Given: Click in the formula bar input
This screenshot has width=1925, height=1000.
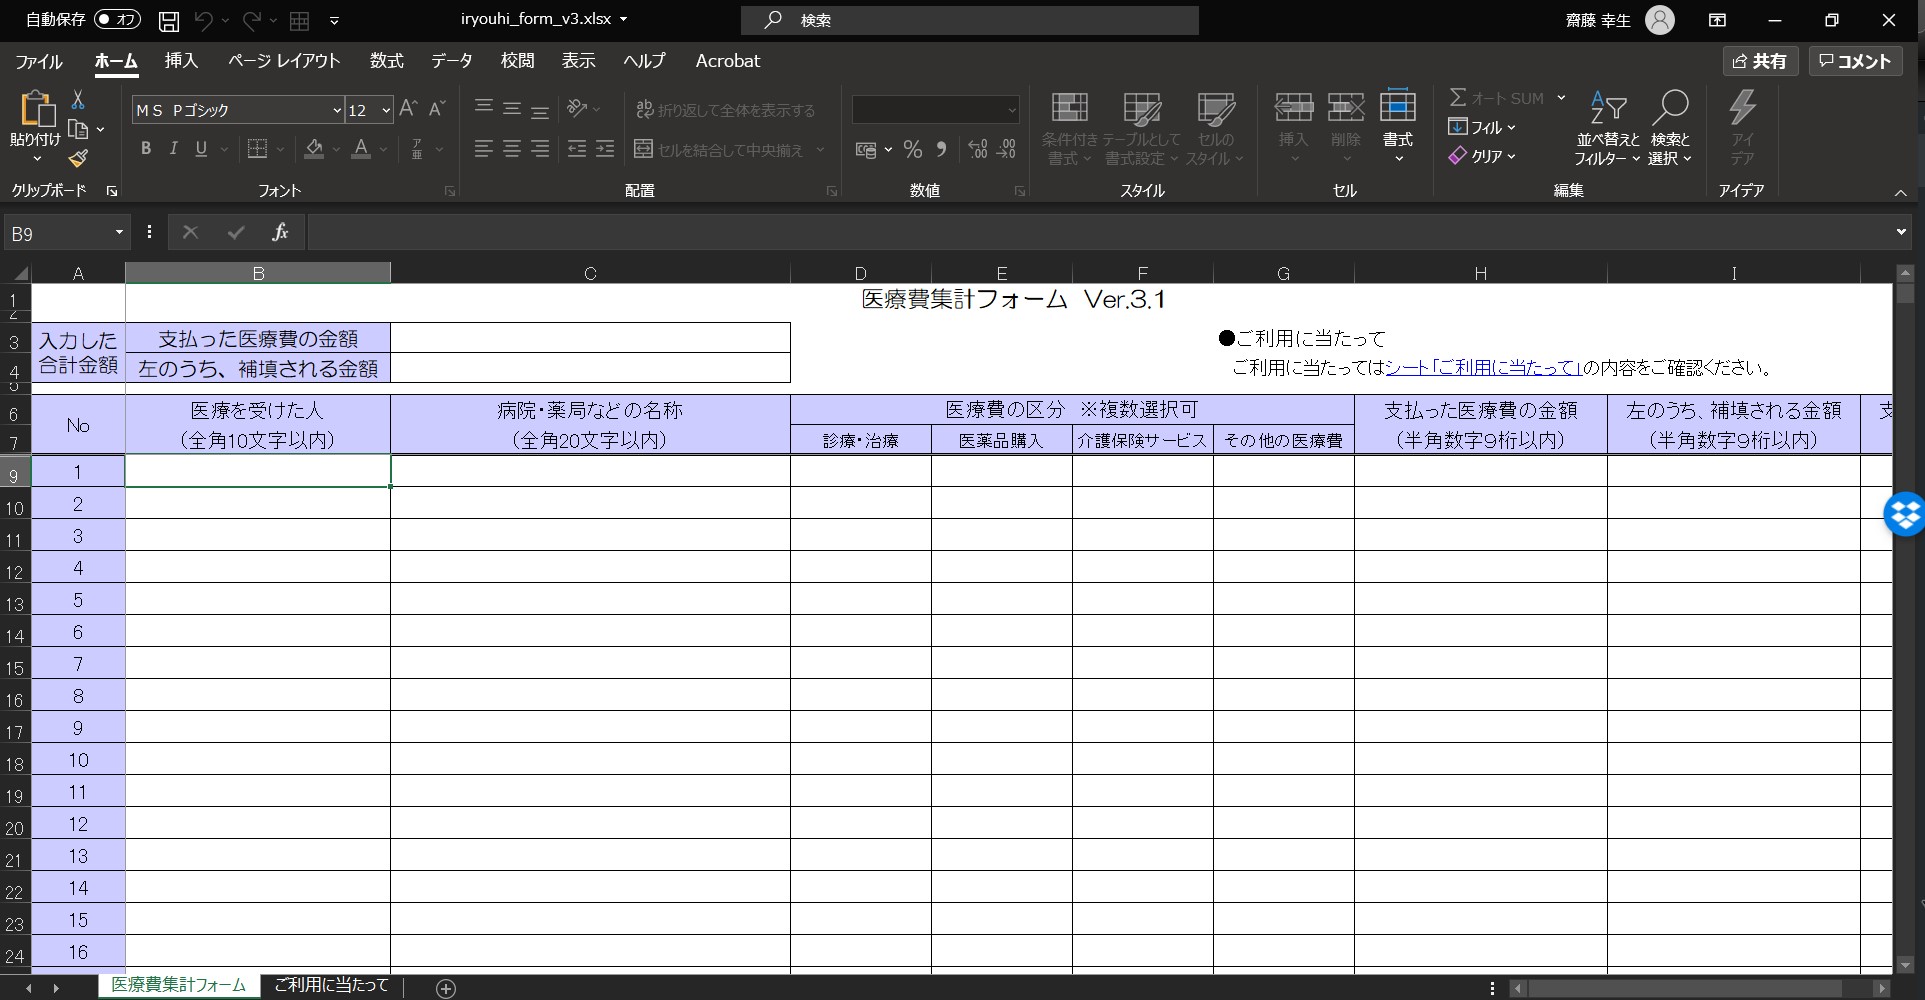Looking at the screenshot, I should click(x=1098, y=232).
